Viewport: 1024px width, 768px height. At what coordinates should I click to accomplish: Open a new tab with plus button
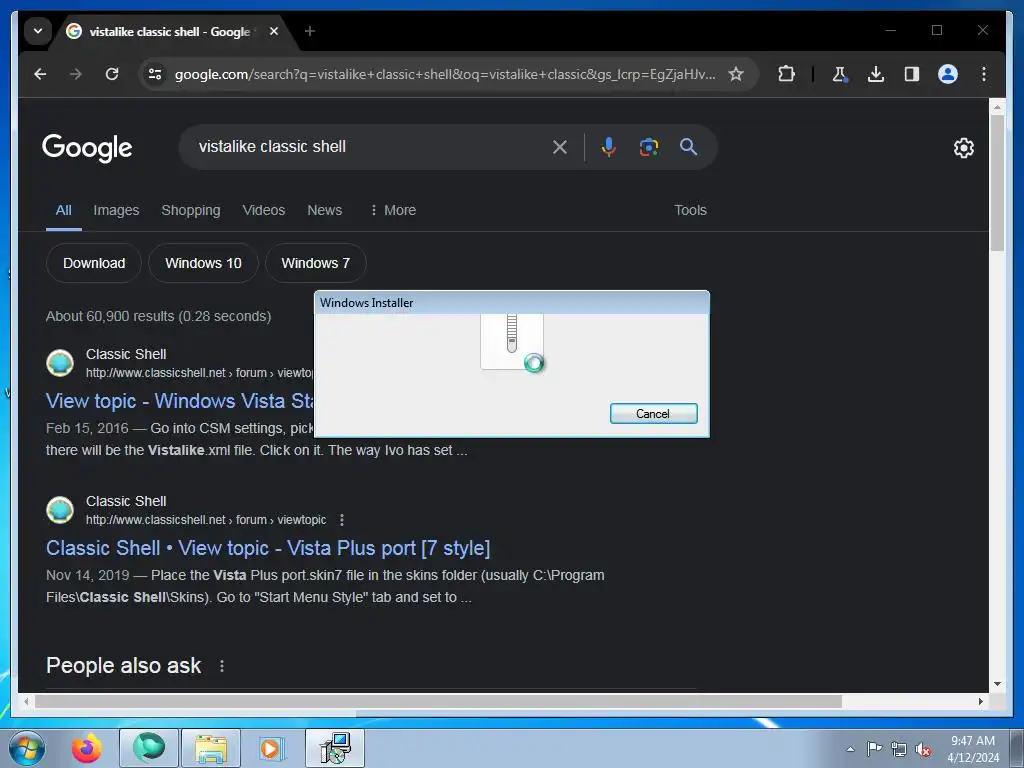pyautogui.click(x=310, y=31)
